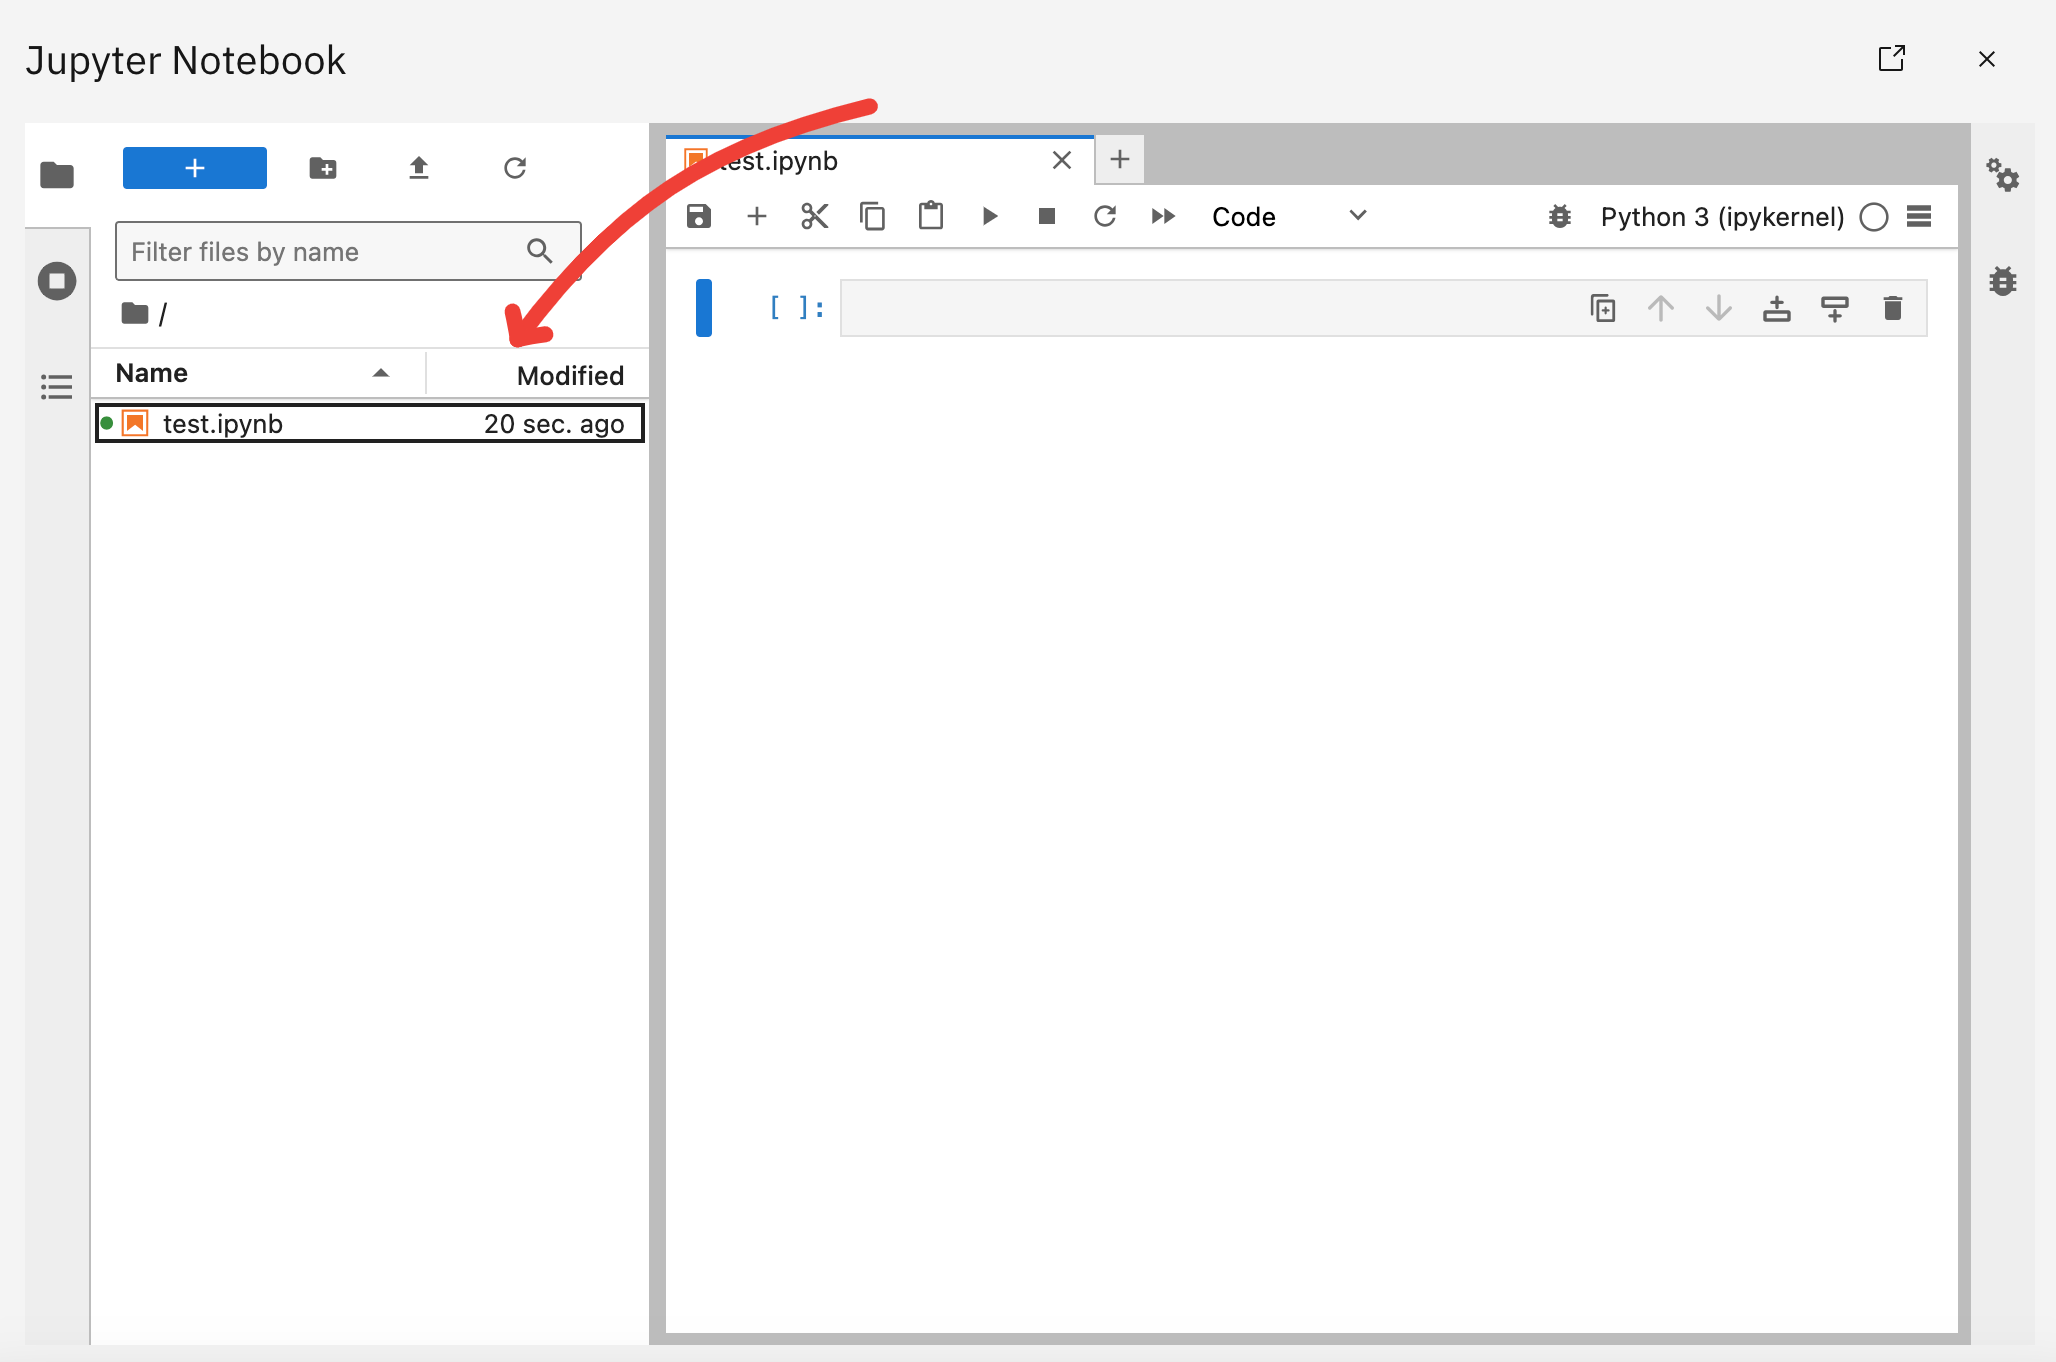Click the run cell icon

coord(989,216)
